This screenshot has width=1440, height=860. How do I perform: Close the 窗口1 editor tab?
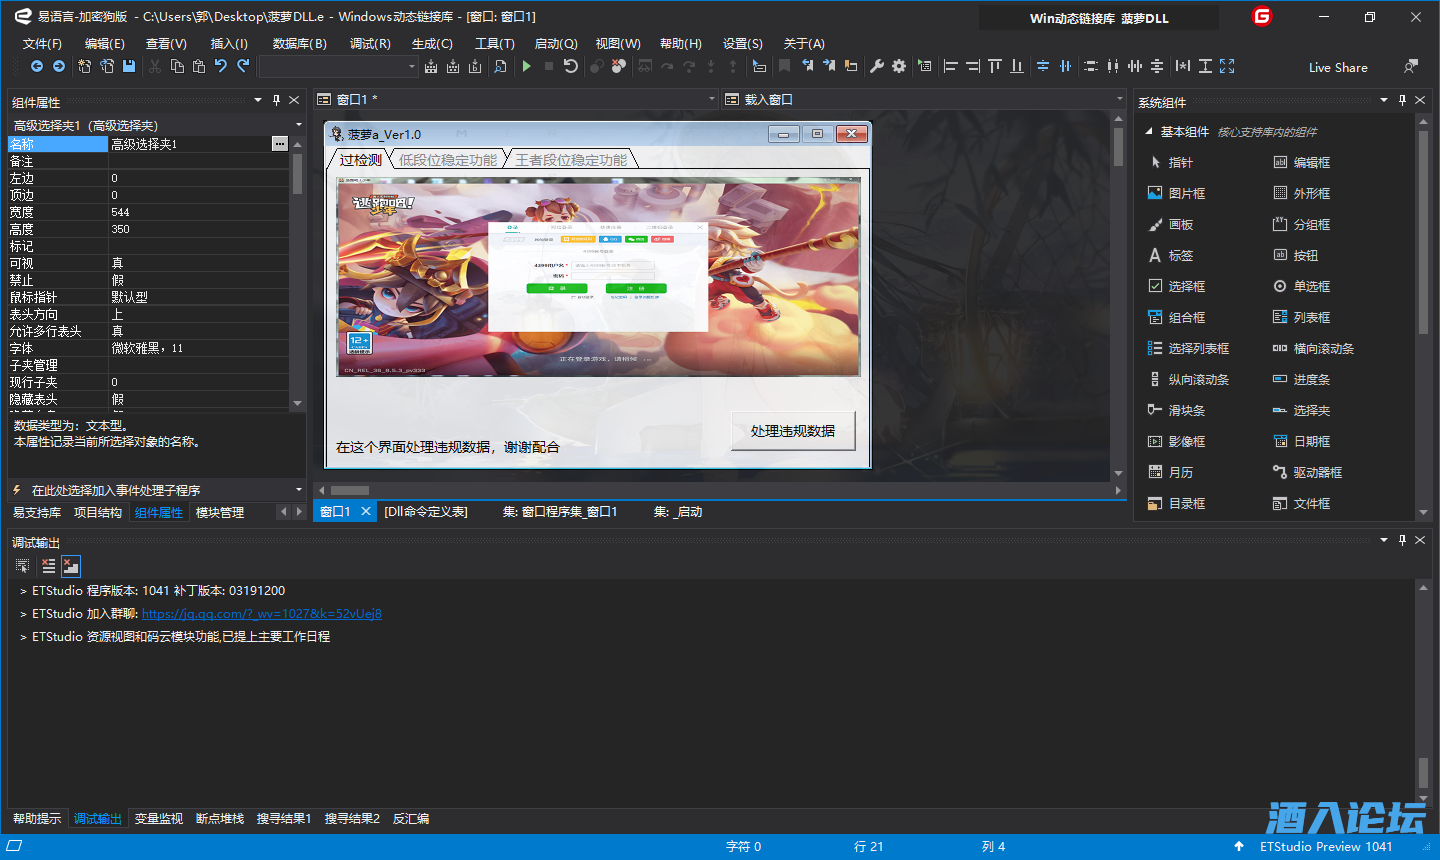pyautogui.click(x=366, y=511)
